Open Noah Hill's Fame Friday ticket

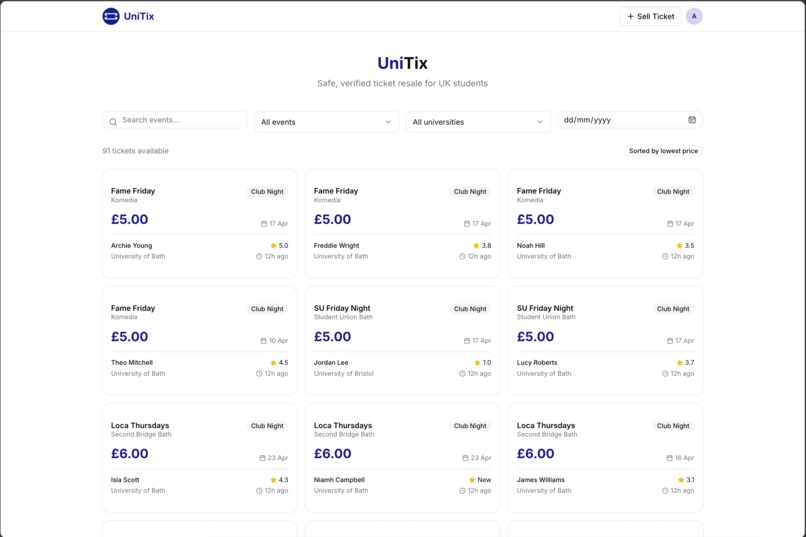tap(606, 224)
